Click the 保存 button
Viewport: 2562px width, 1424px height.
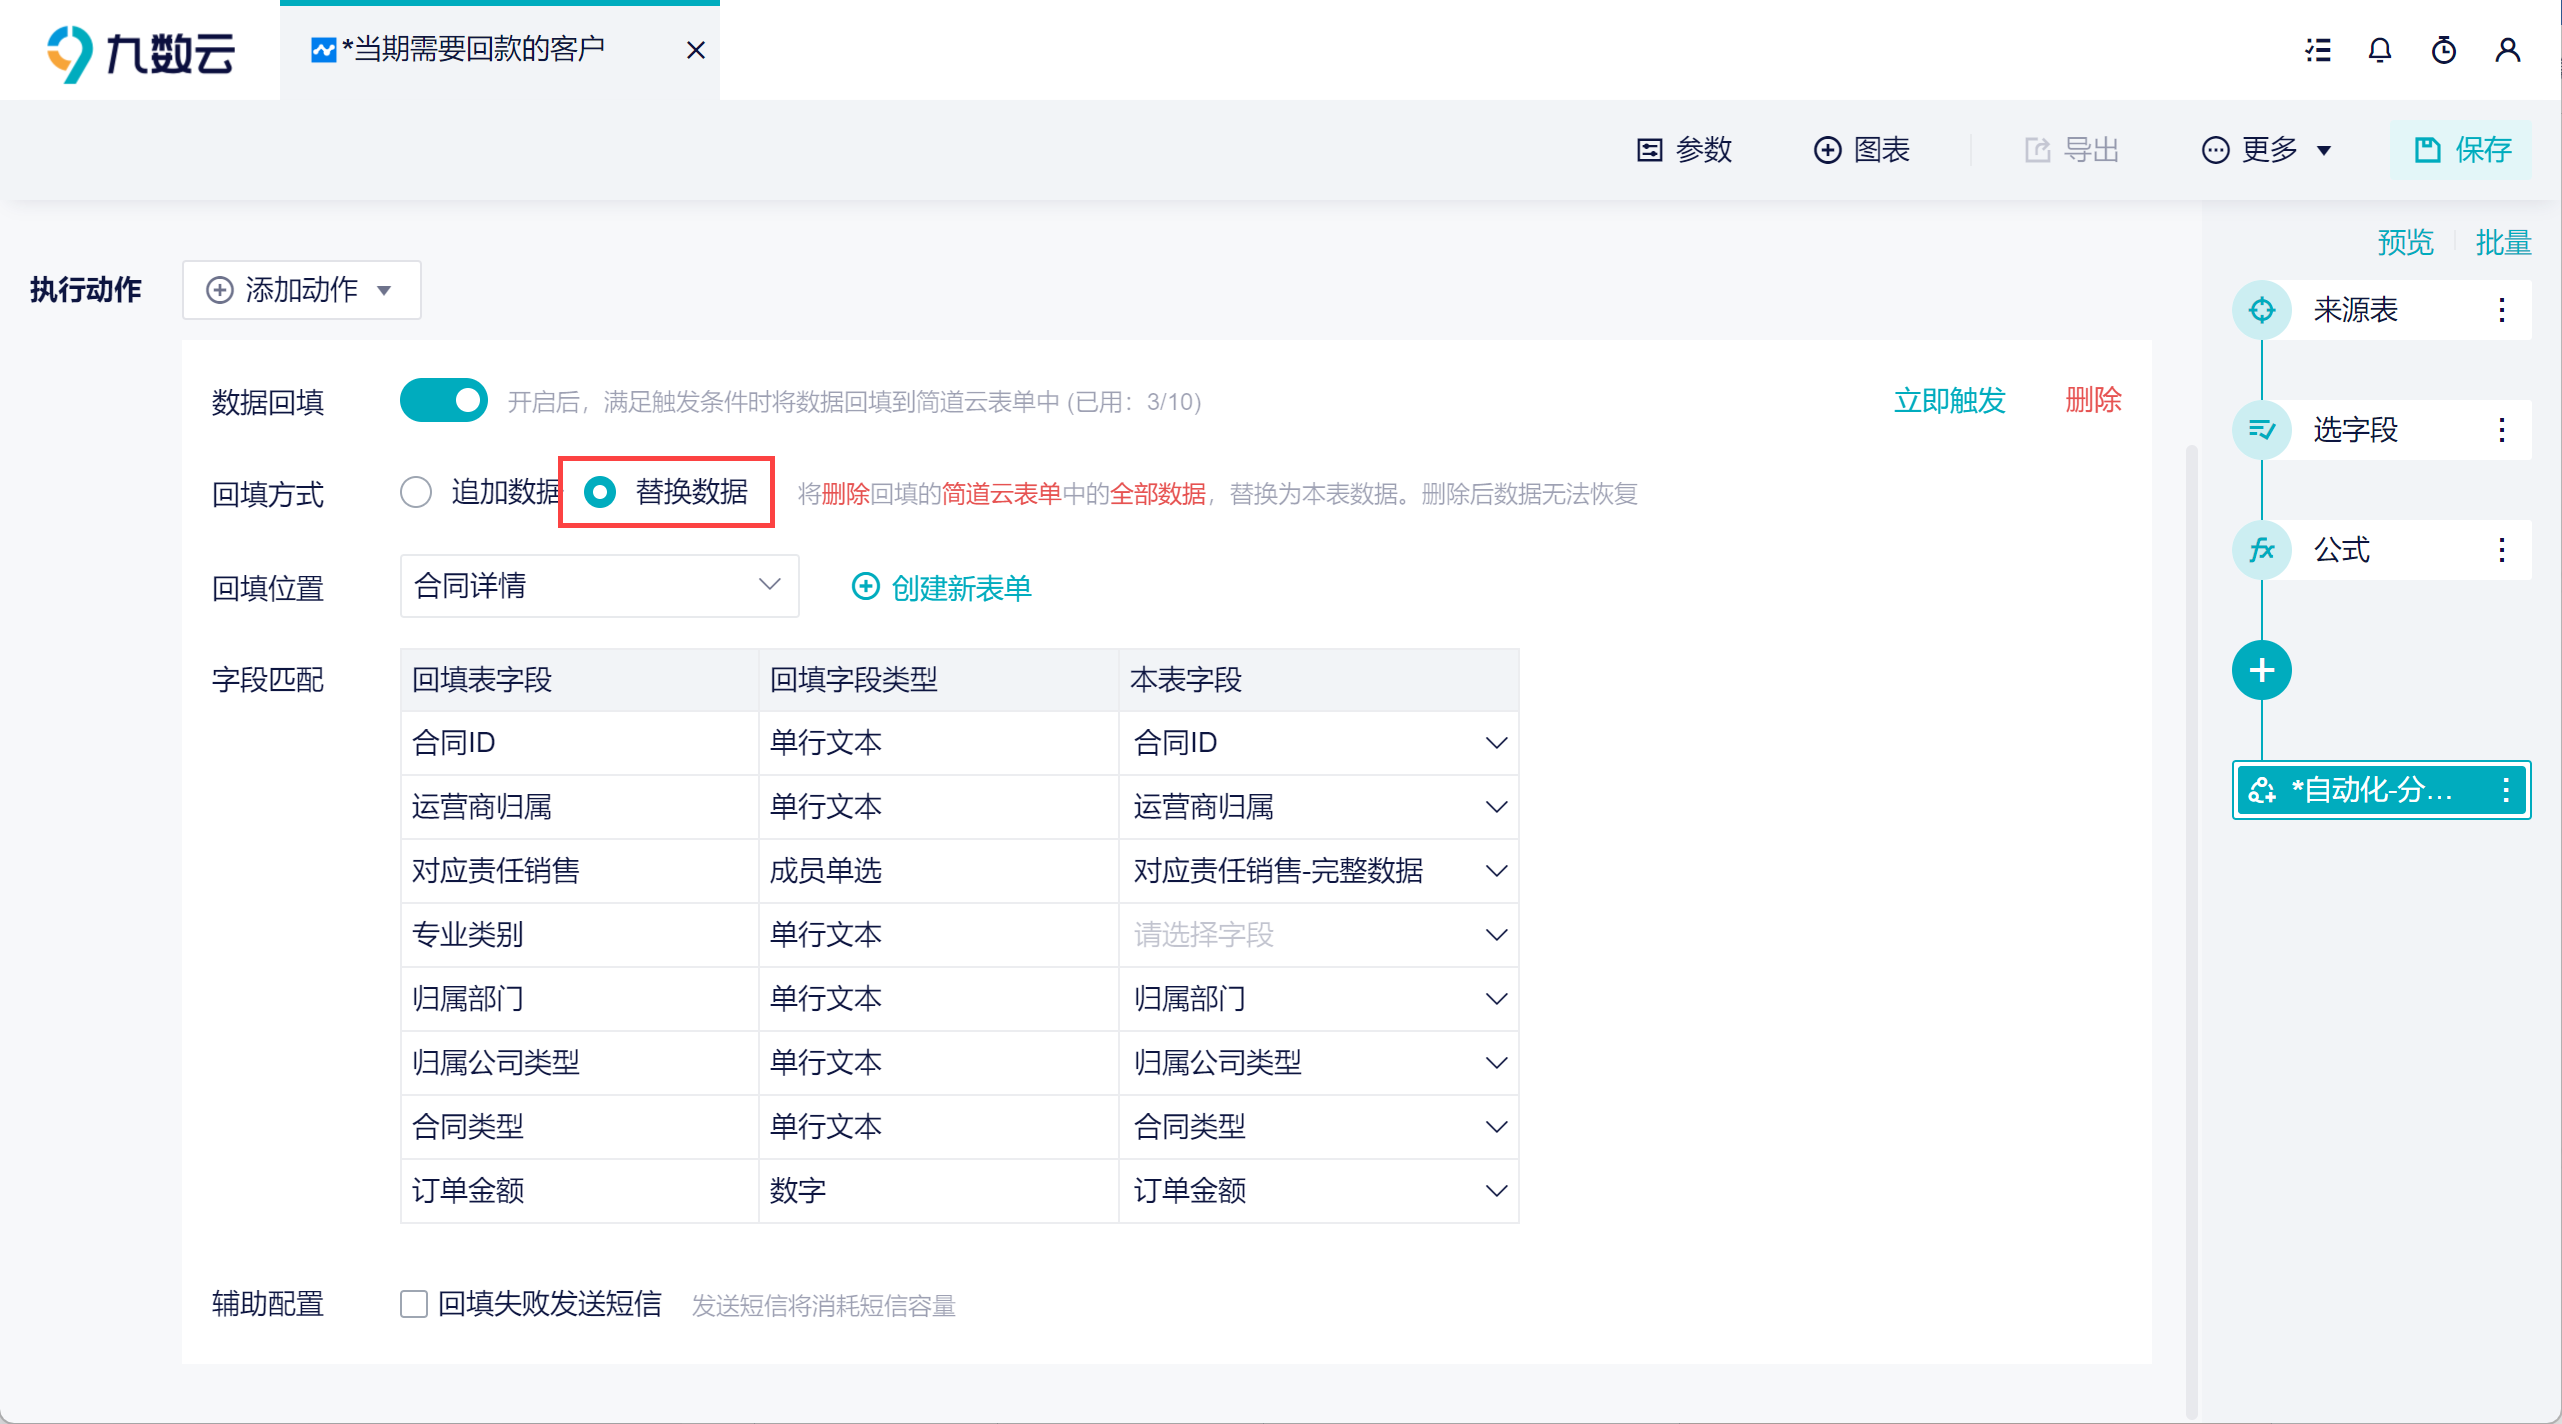pyautogui.click(x=2462, y=150)
